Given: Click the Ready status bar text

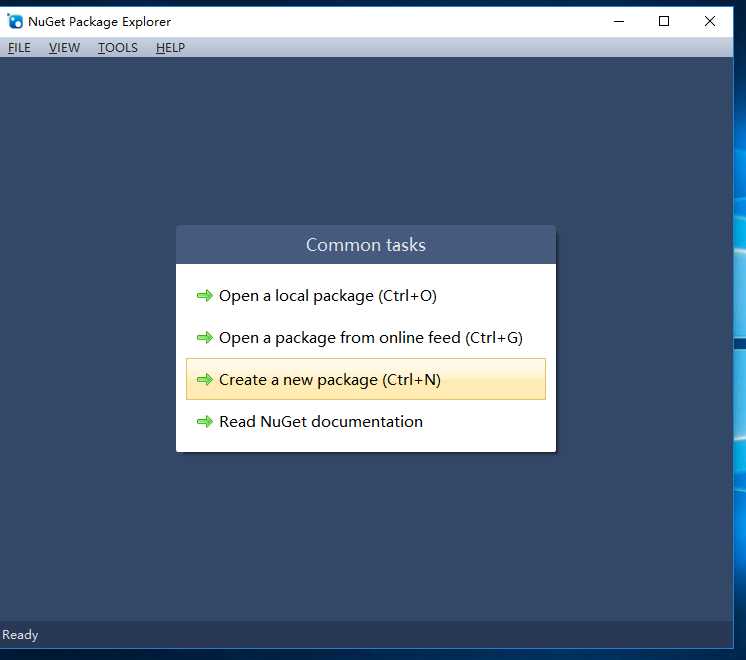Looking at the screenshot, I should pyautogui.click(x=20, y=635).
